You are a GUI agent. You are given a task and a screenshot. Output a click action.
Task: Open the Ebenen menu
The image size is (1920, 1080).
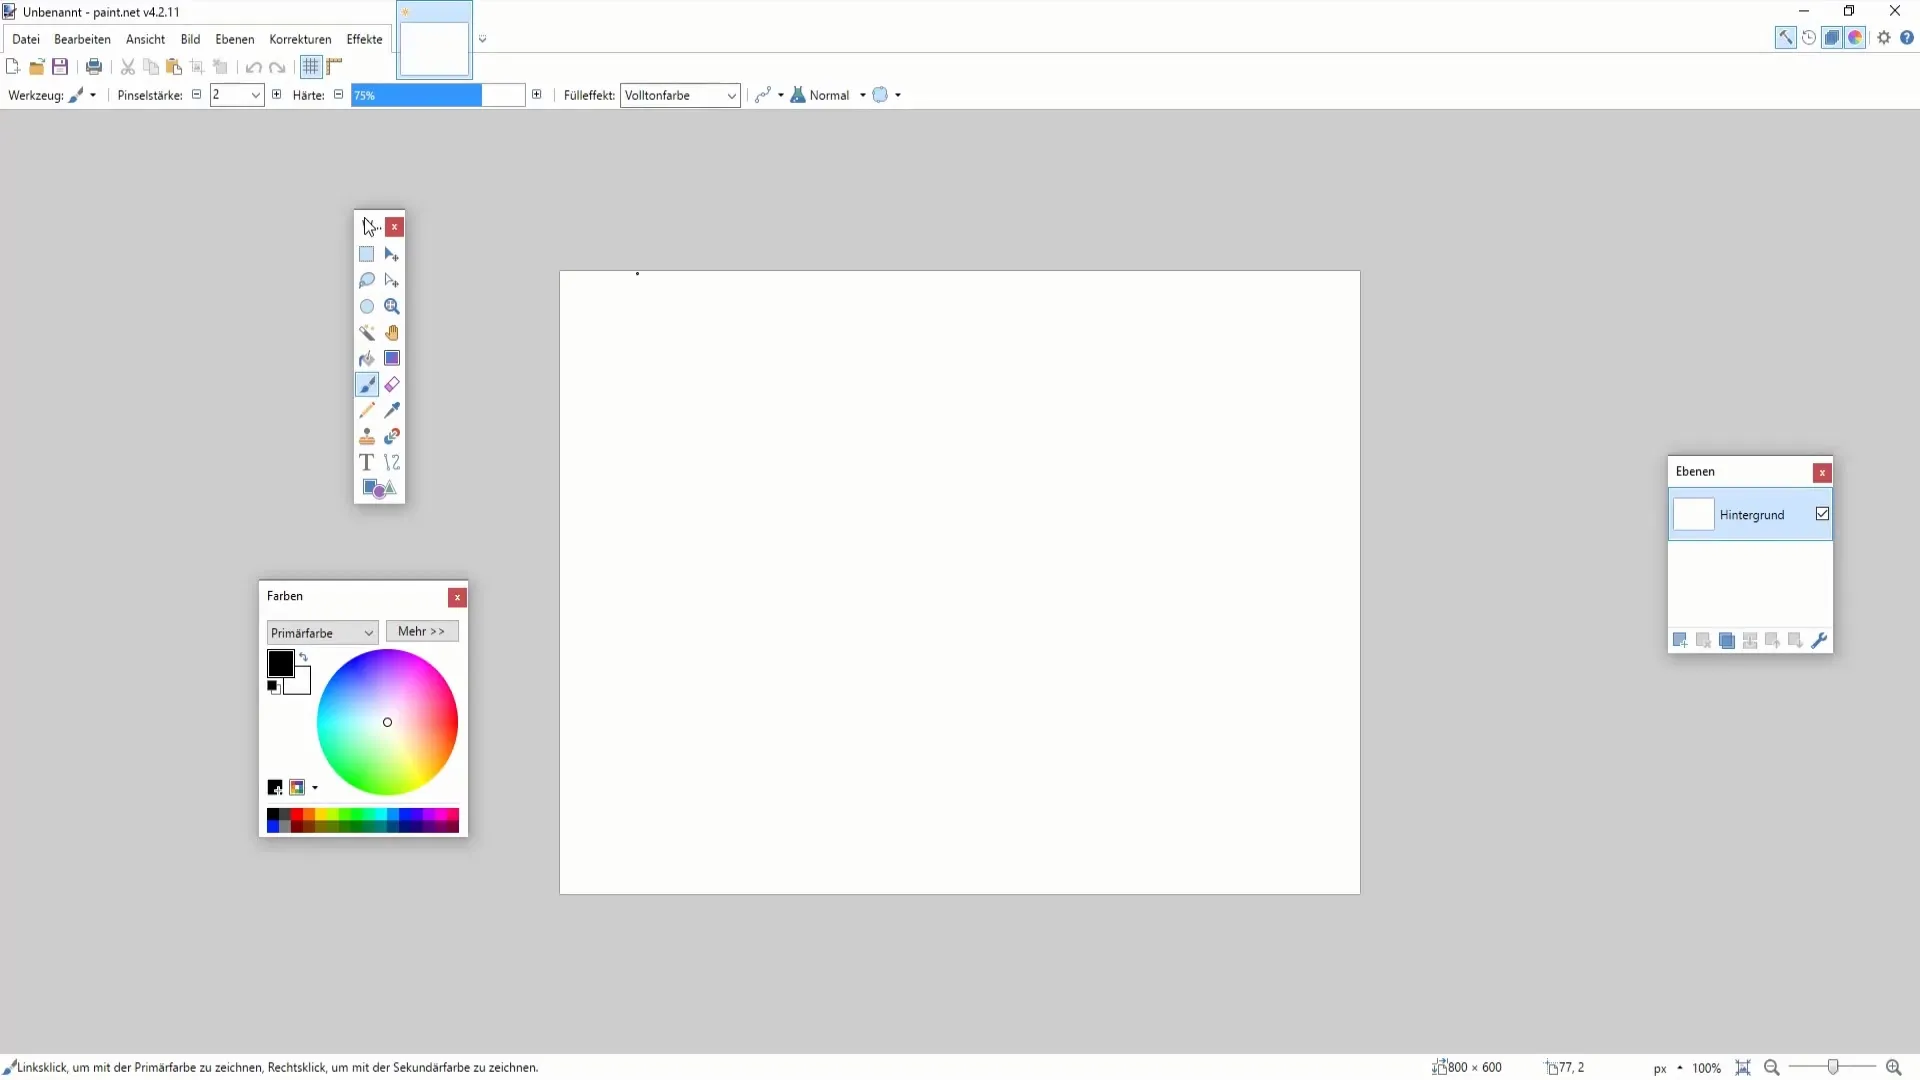point(235,39)
